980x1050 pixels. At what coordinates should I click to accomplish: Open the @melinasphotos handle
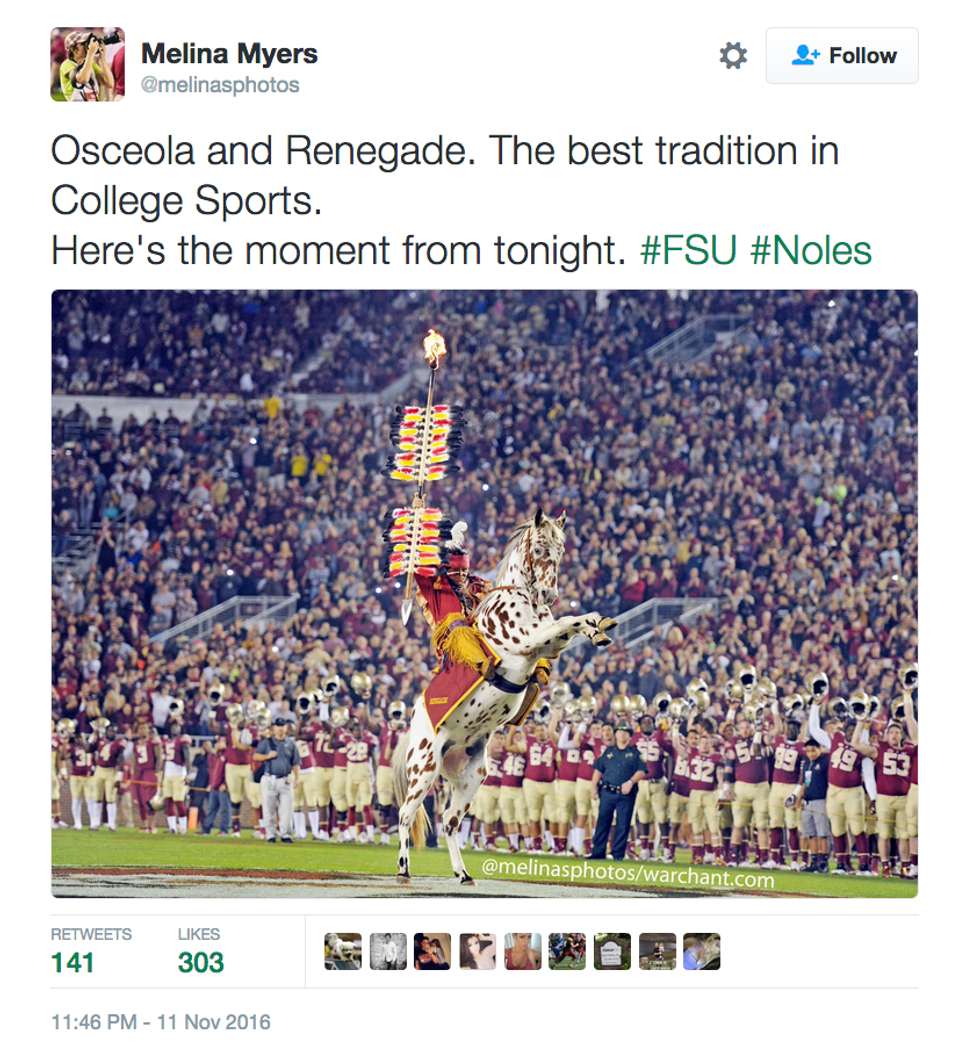point(220,85)
